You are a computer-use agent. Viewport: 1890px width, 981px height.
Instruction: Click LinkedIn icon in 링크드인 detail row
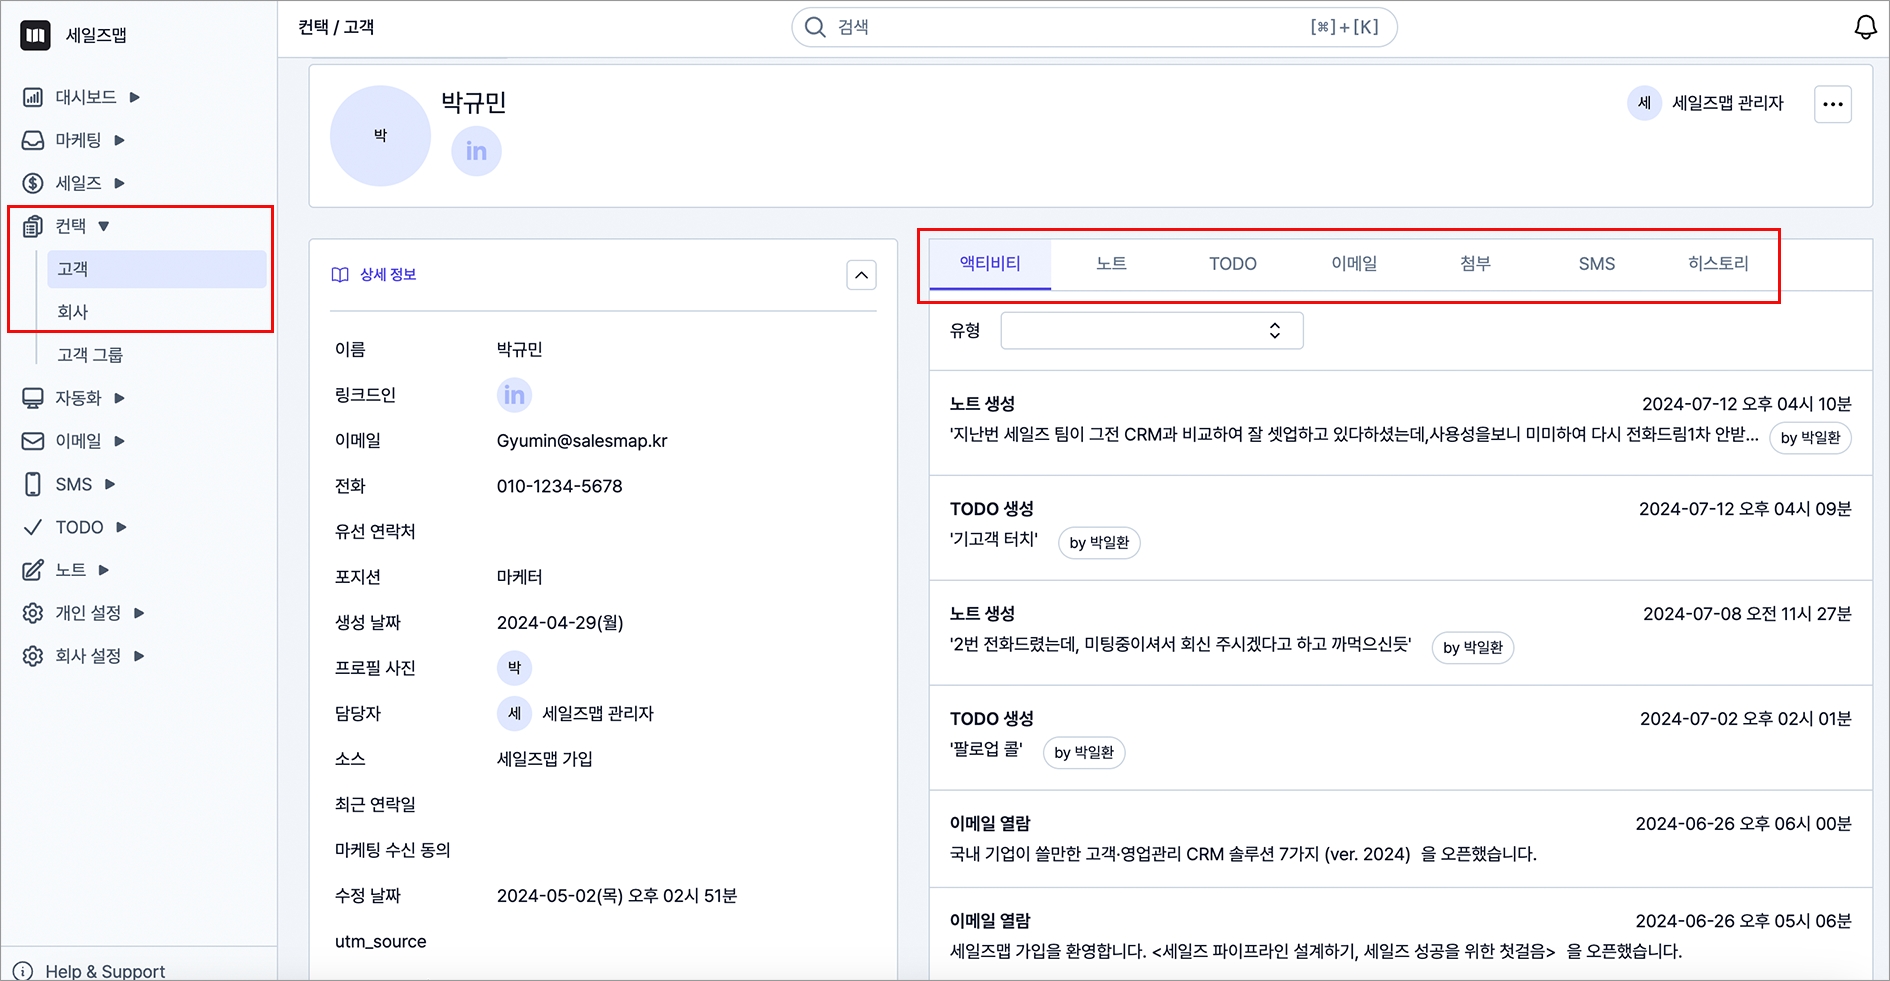pos(514,395)
